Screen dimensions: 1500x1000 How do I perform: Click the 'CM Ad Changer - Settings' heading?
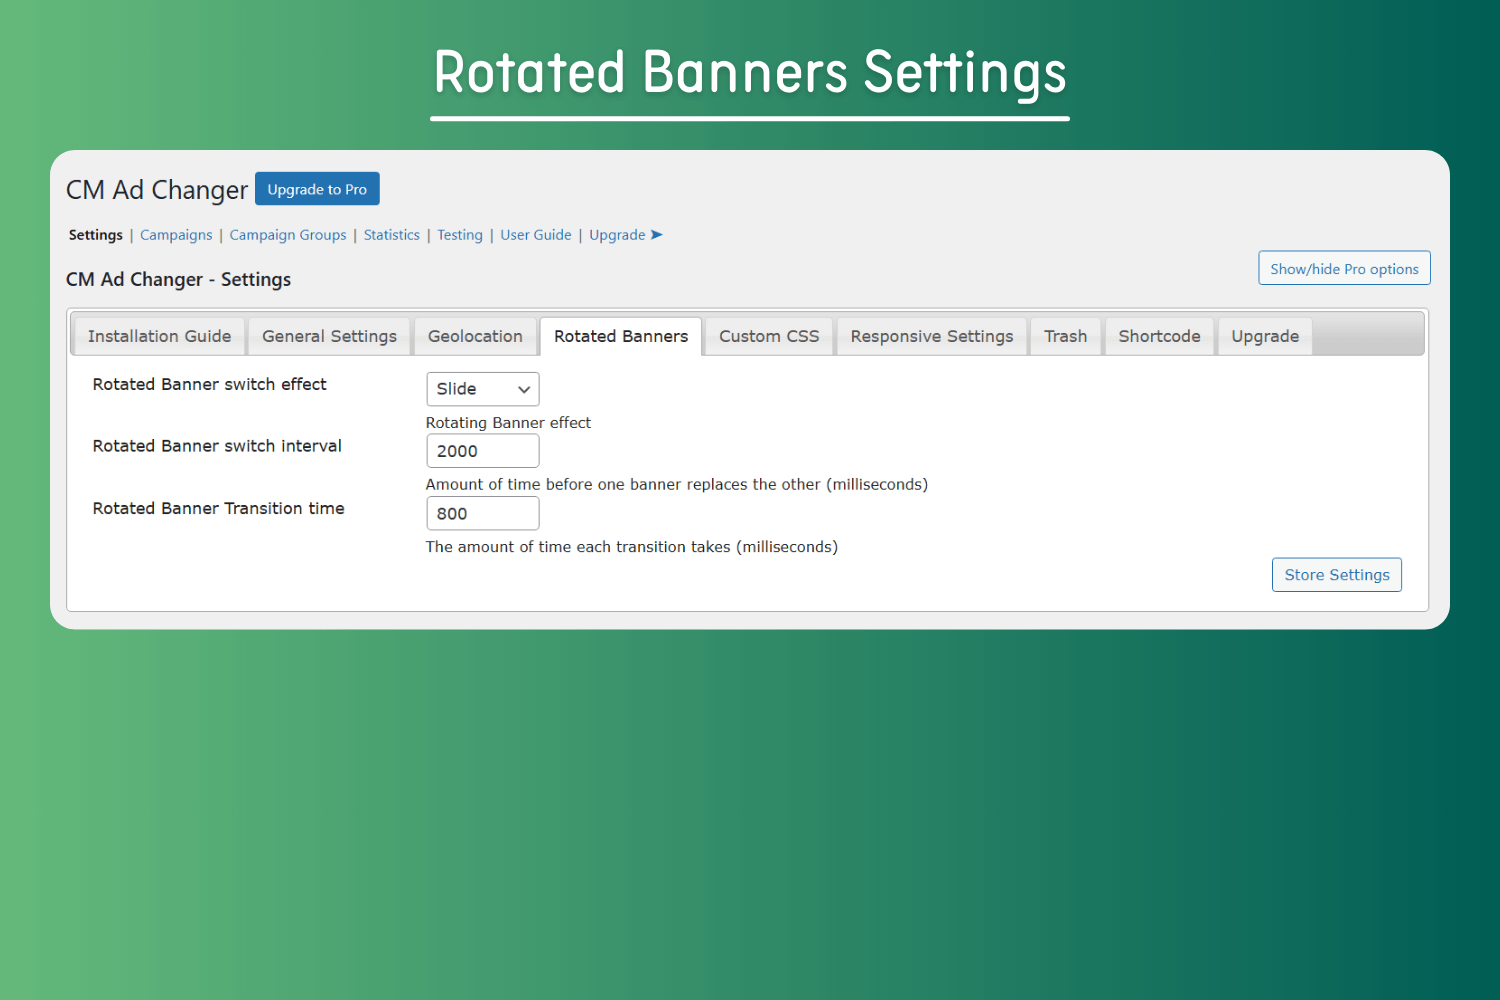[x=178, y=280]
